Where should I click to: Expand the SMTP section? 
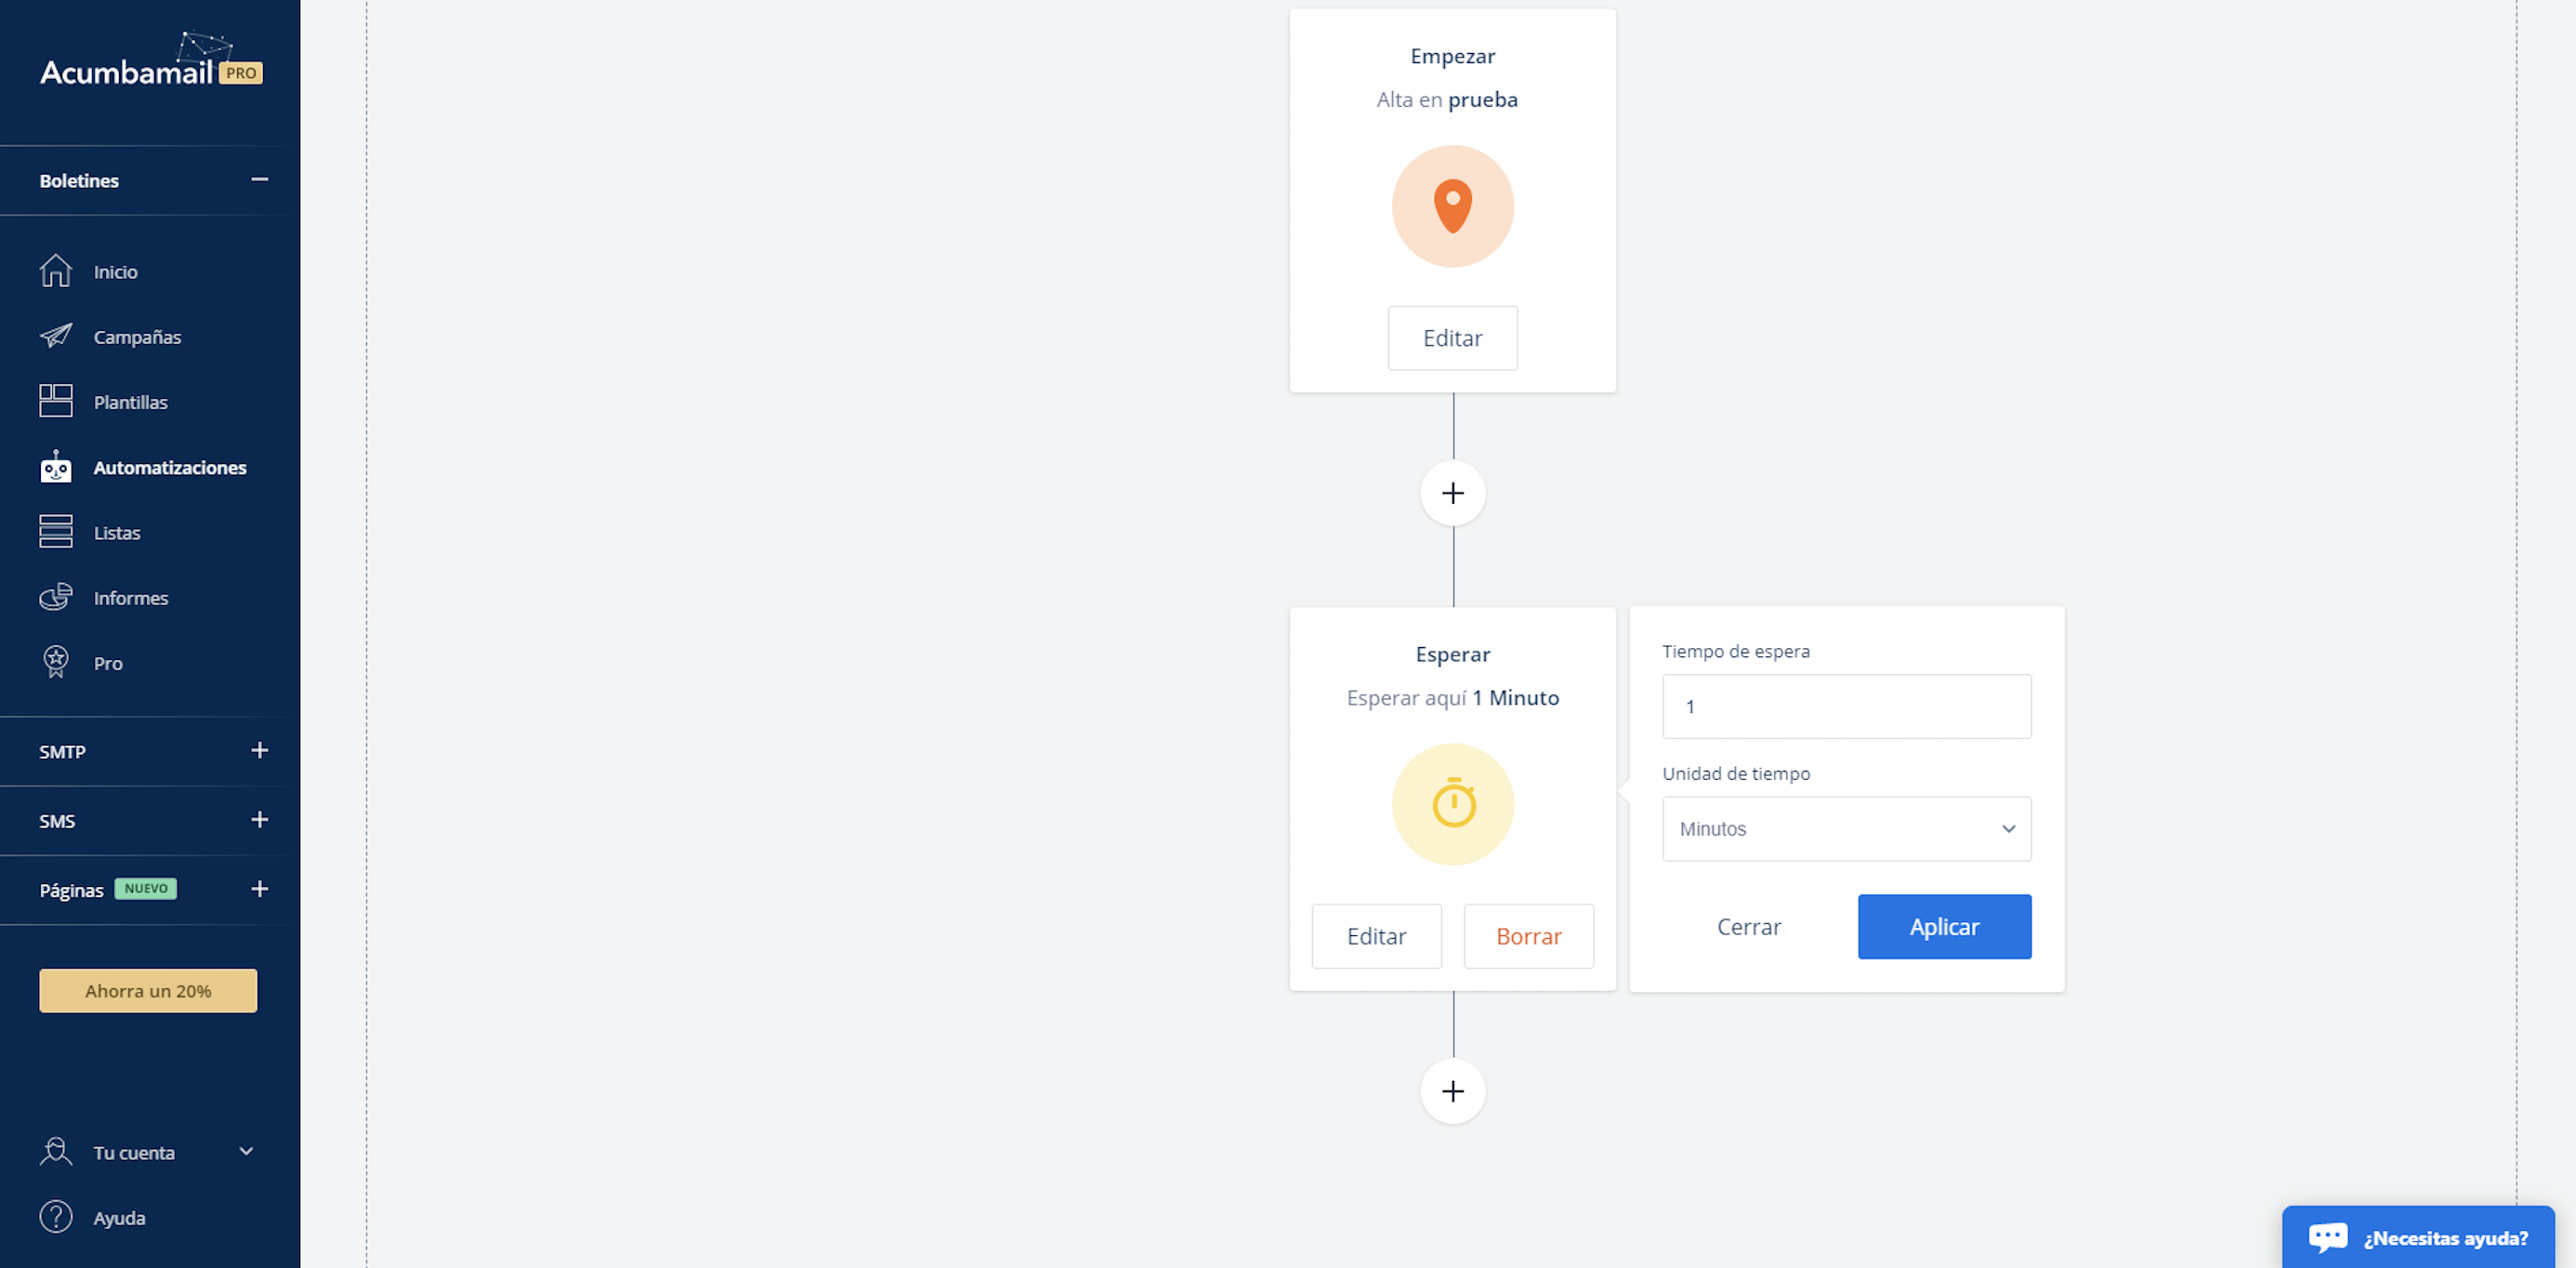259,750
